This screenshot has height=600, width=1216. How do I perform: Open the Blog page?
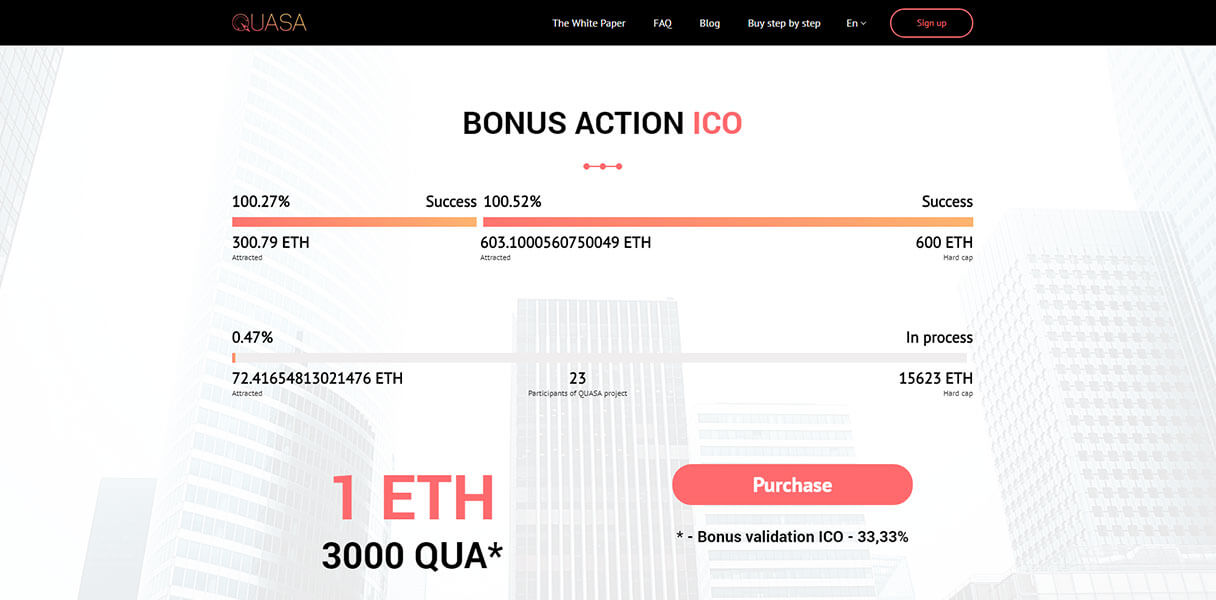710,23
